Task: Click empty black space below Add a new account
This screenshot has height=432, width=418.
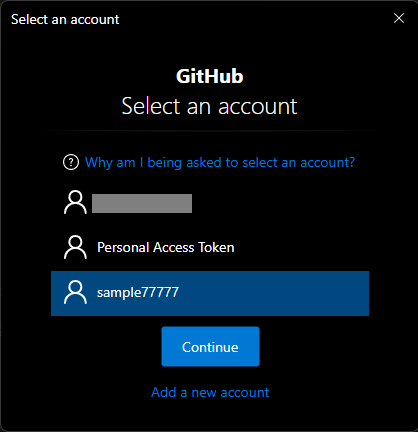Action: 210,417
